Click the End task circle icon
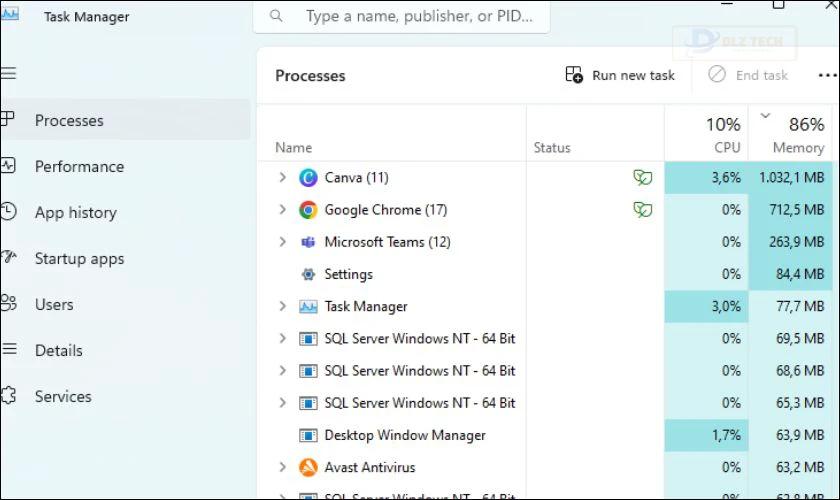The image size is (840, 500). [x=717, y=74]
